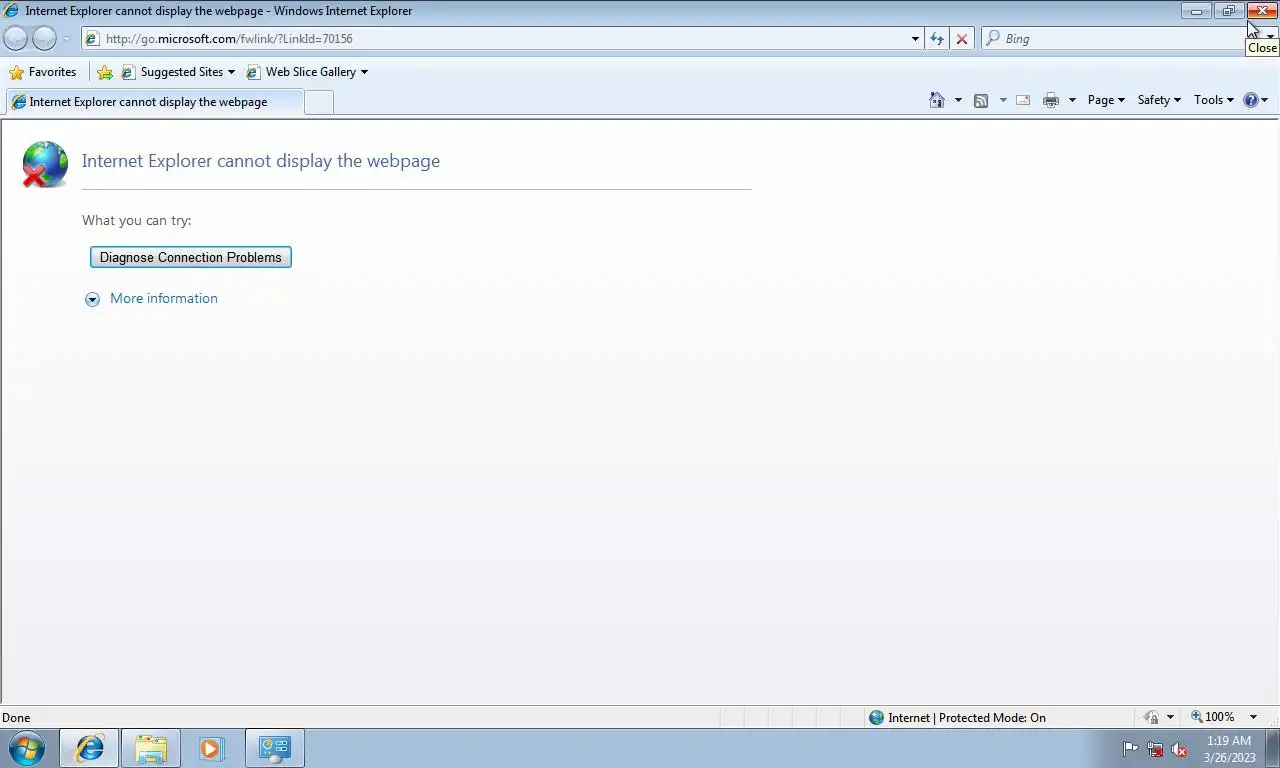Image resolution: width=1280 pixels, height=768 pixels.
Task: Launch Windows Media Player from taskbar
Action: click(x=212, y=748)
